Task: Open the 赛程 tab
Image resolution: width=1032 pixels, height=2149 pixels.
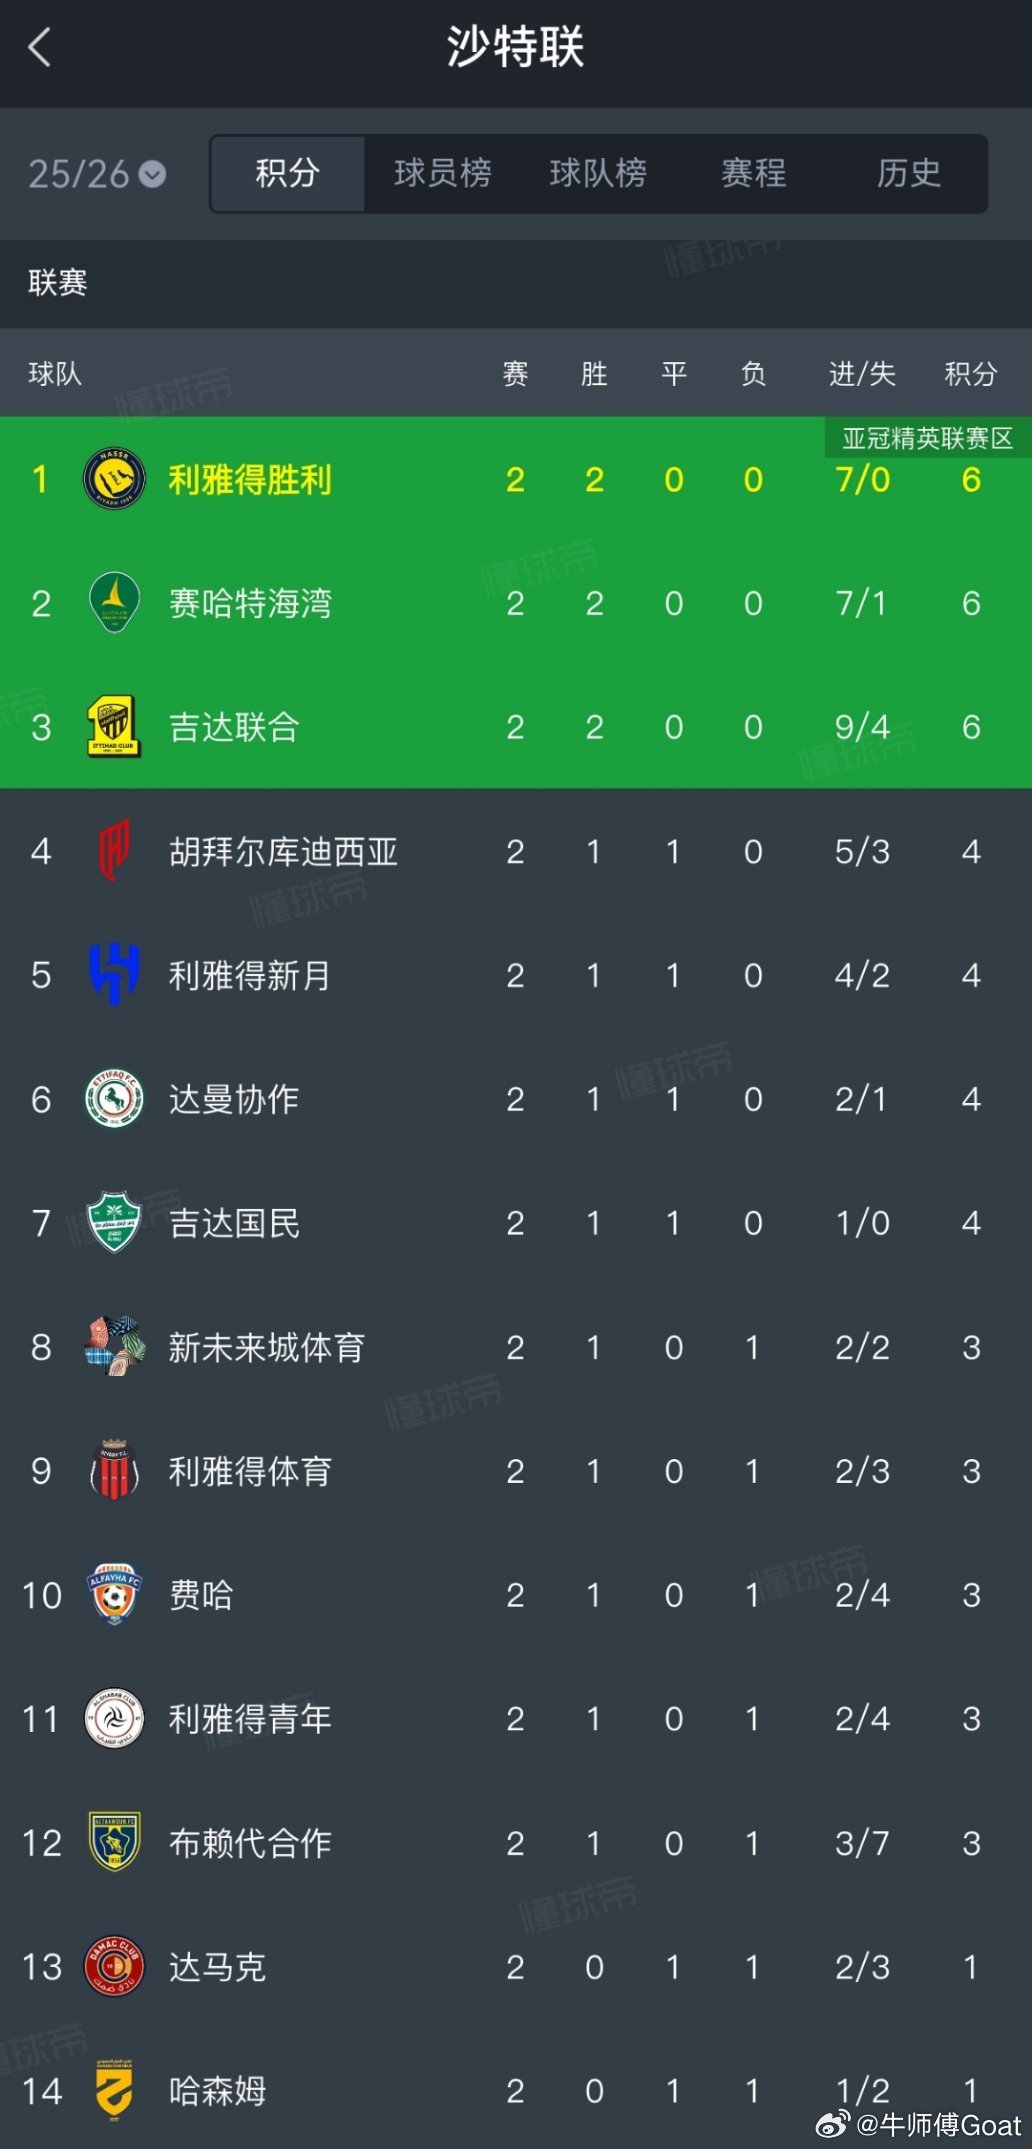Action: point(754,173)
